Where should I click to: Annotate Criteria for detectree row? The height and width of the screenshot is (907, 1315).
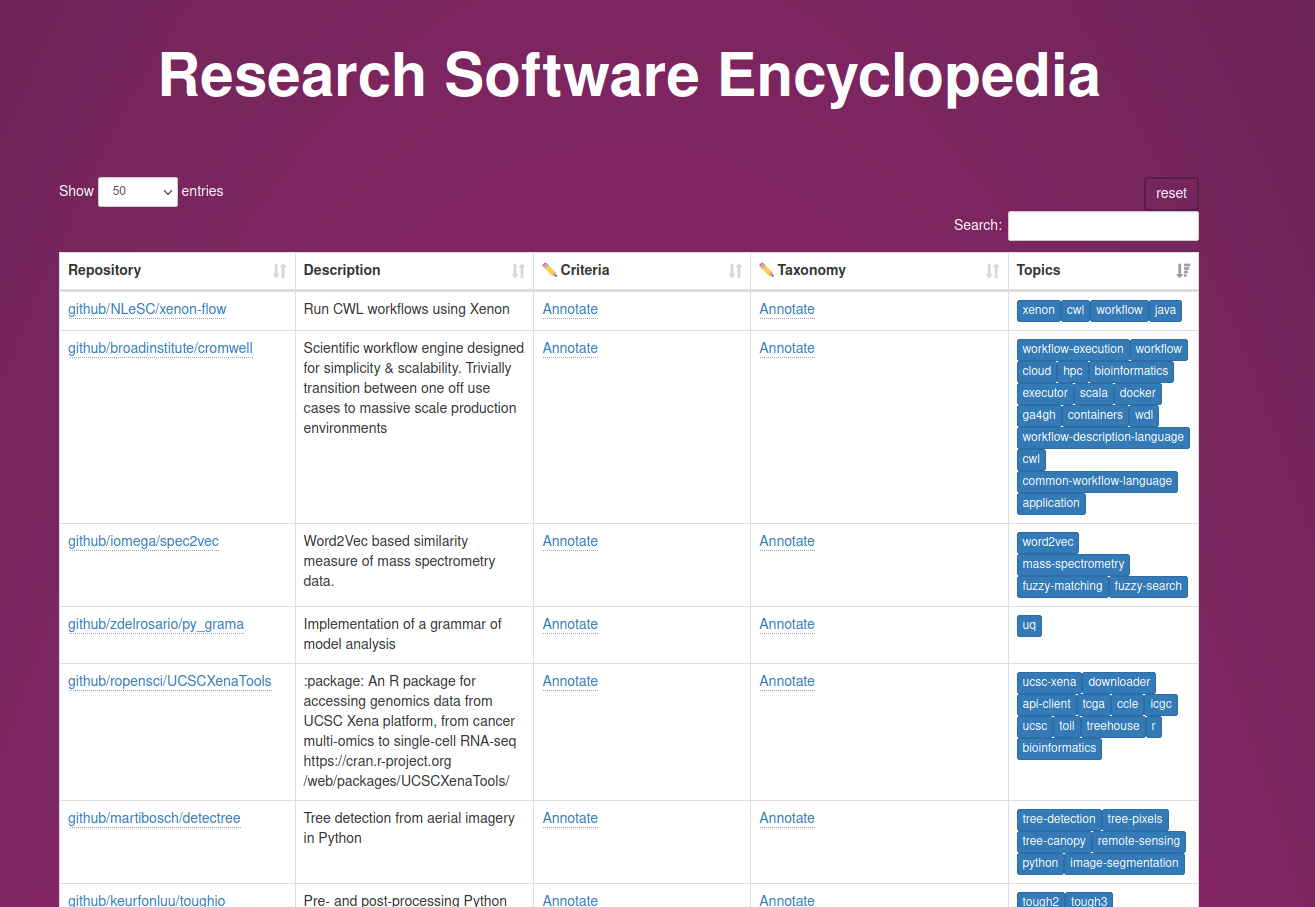(570, 818)
